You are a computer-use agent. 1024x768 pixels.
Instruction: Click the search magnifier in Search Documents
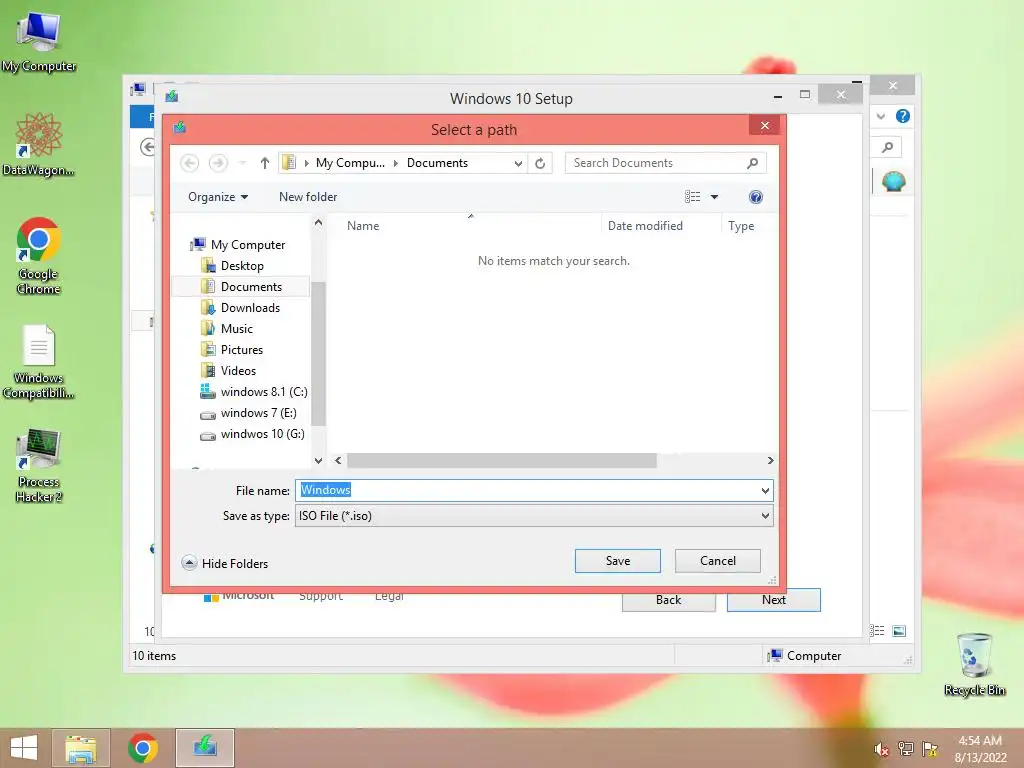pyautogui.click(x=752, y=163)
